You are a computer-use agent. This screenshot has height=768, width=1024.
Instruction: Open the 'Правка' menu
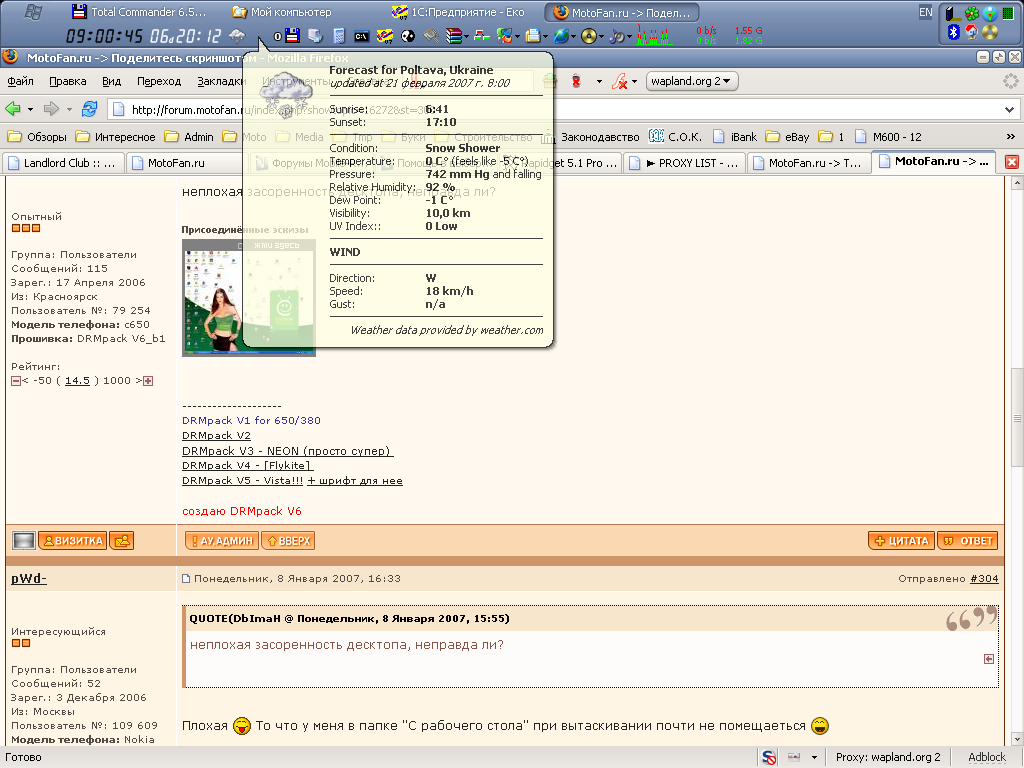[68, 81]
